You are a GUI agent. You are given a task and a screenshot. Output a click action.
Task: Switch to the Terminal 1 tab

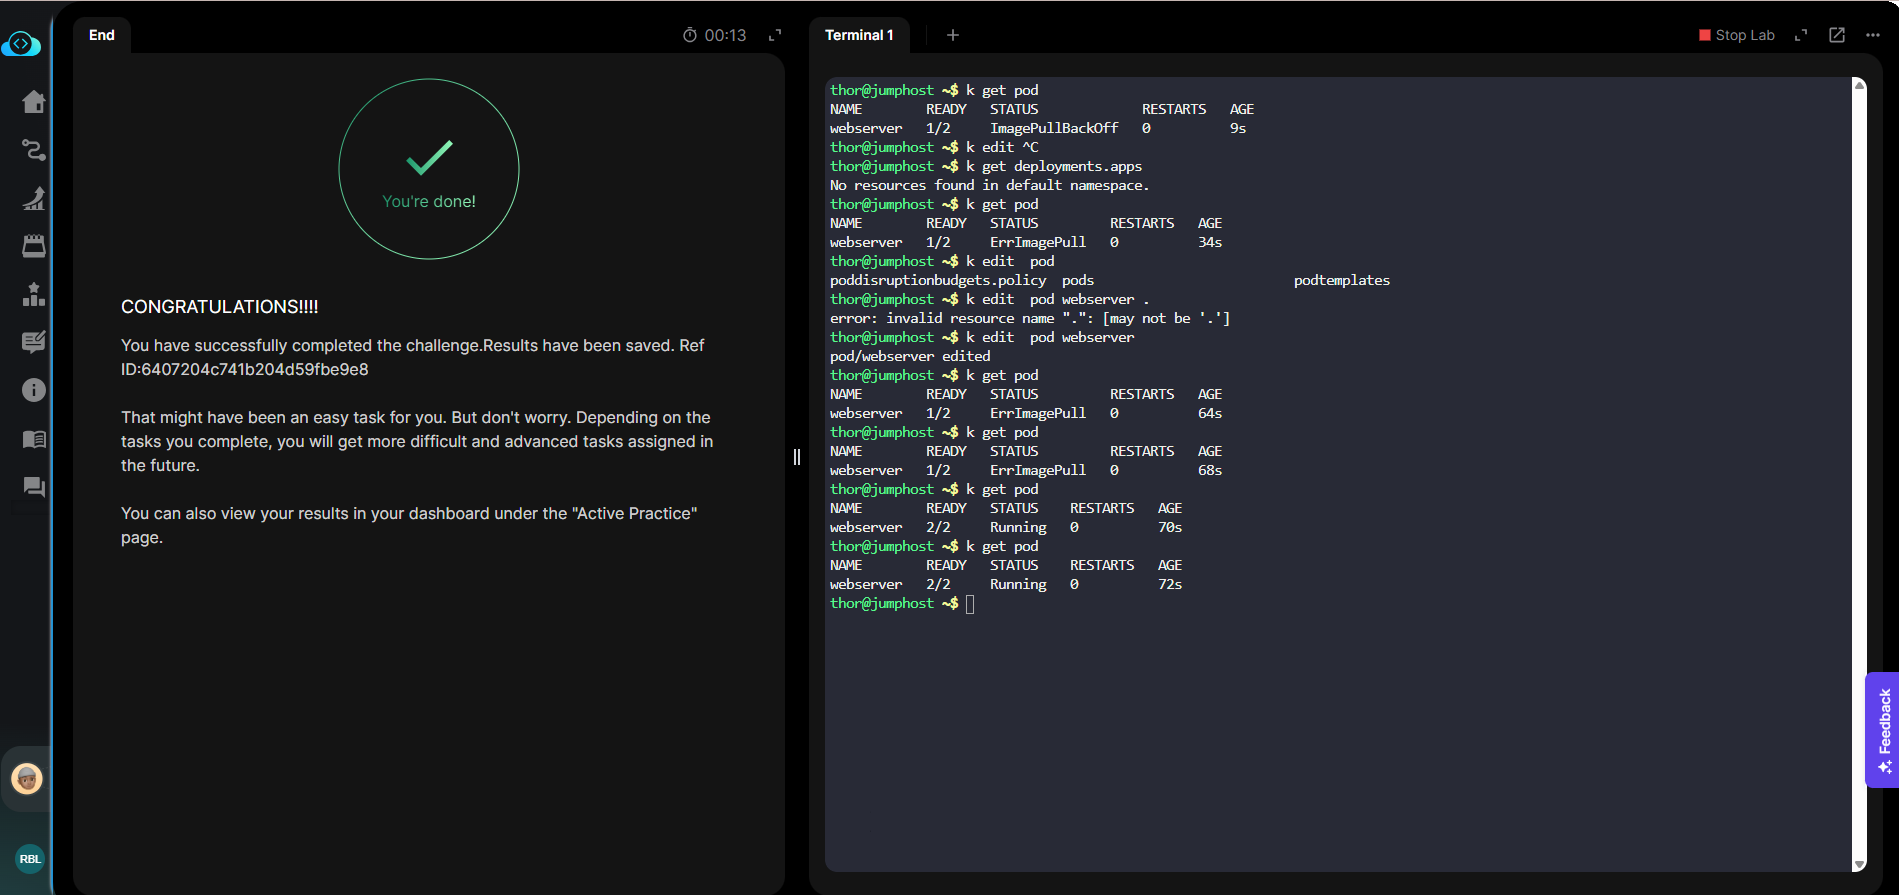click(859, 35)
